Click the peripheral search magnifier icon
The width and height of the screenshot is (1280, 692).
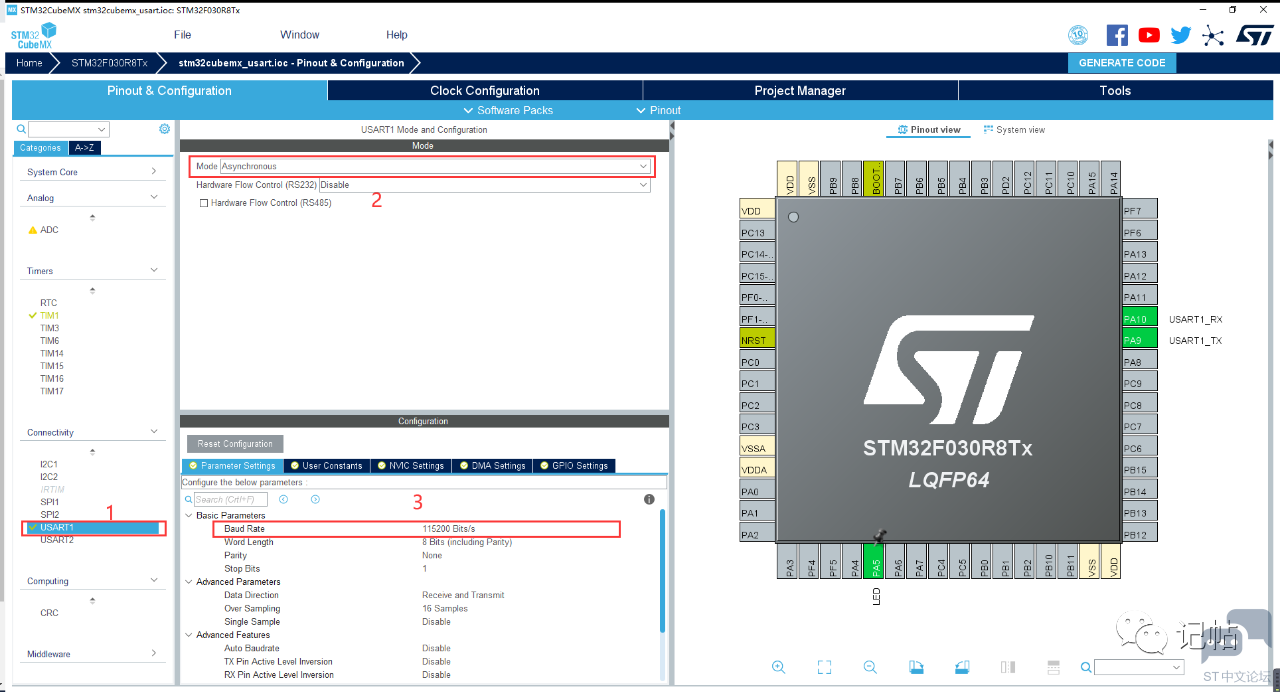click(21, 129)
